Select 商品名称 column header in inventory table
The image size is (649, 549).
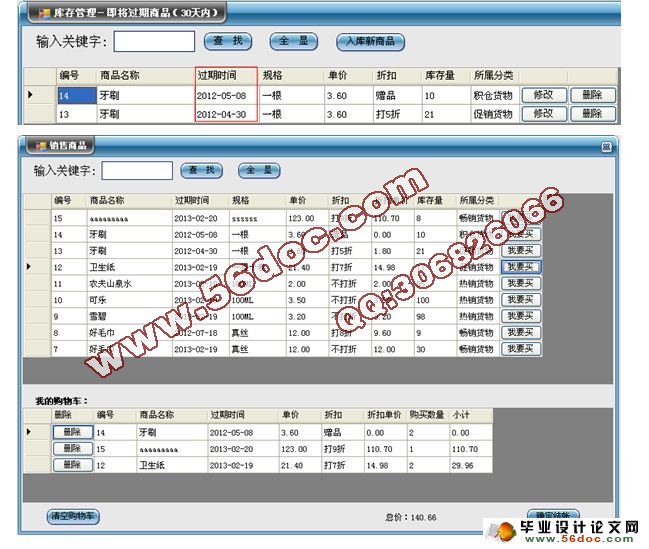pos(146,75)
